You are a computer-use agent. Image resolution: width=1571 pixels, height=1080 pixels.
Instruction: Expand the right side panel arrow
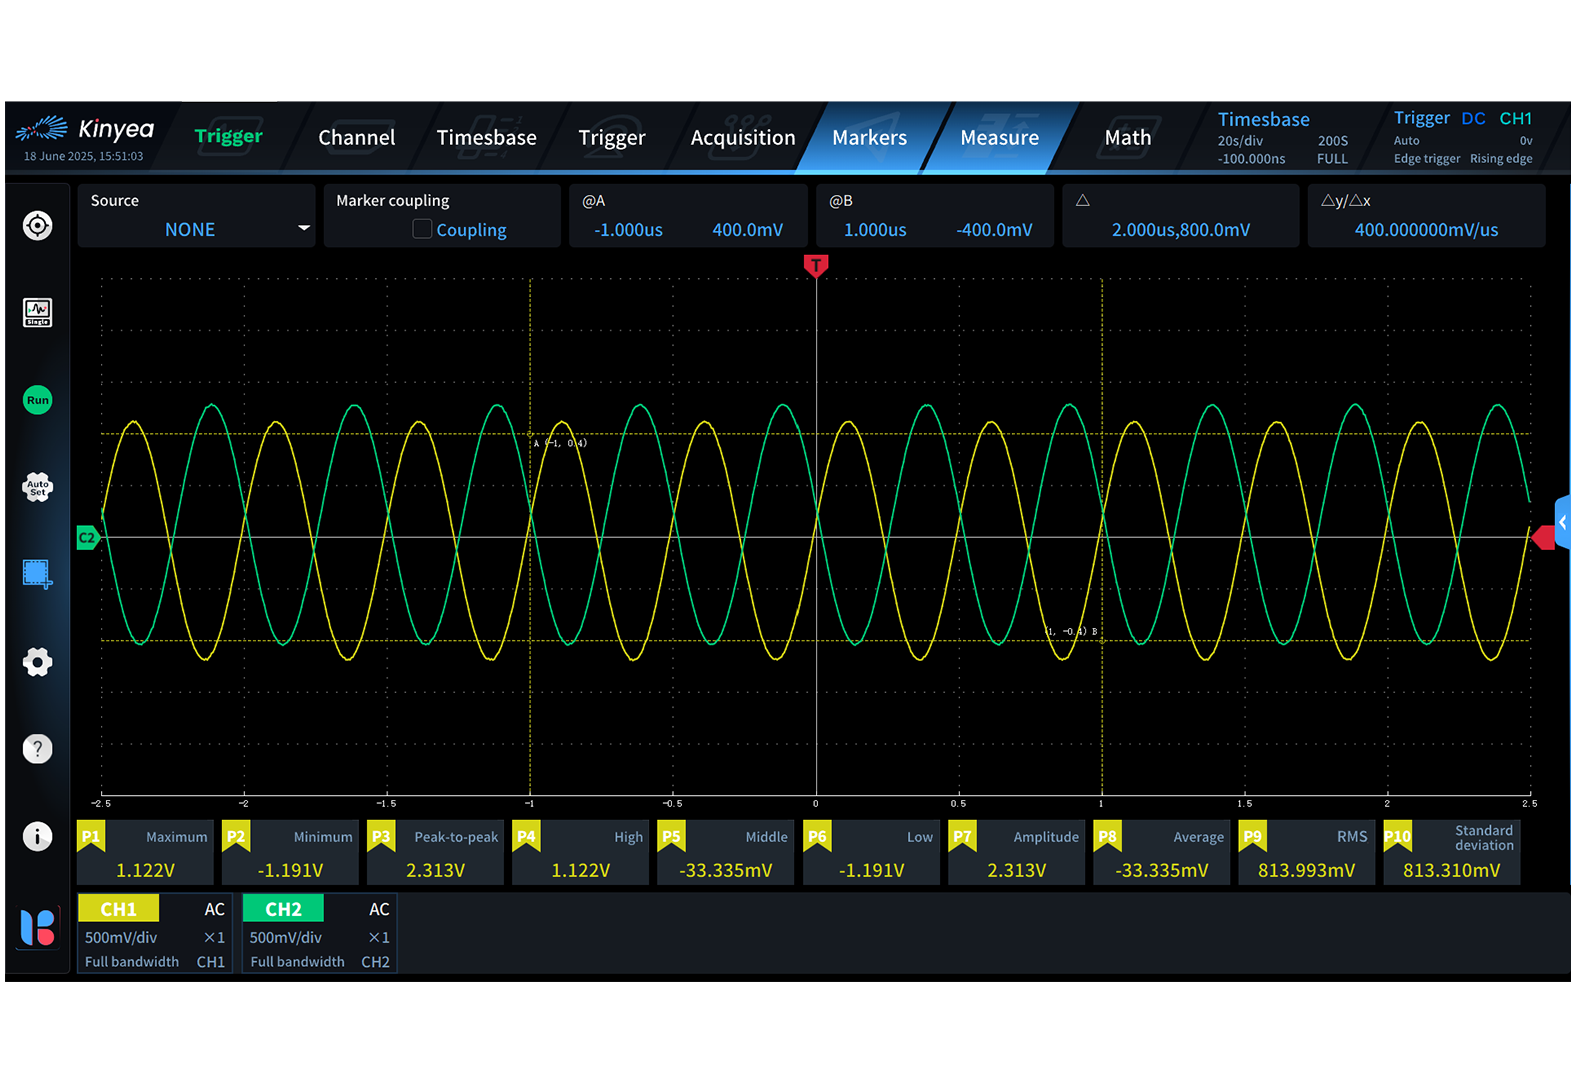click(x=1562, y=522)
